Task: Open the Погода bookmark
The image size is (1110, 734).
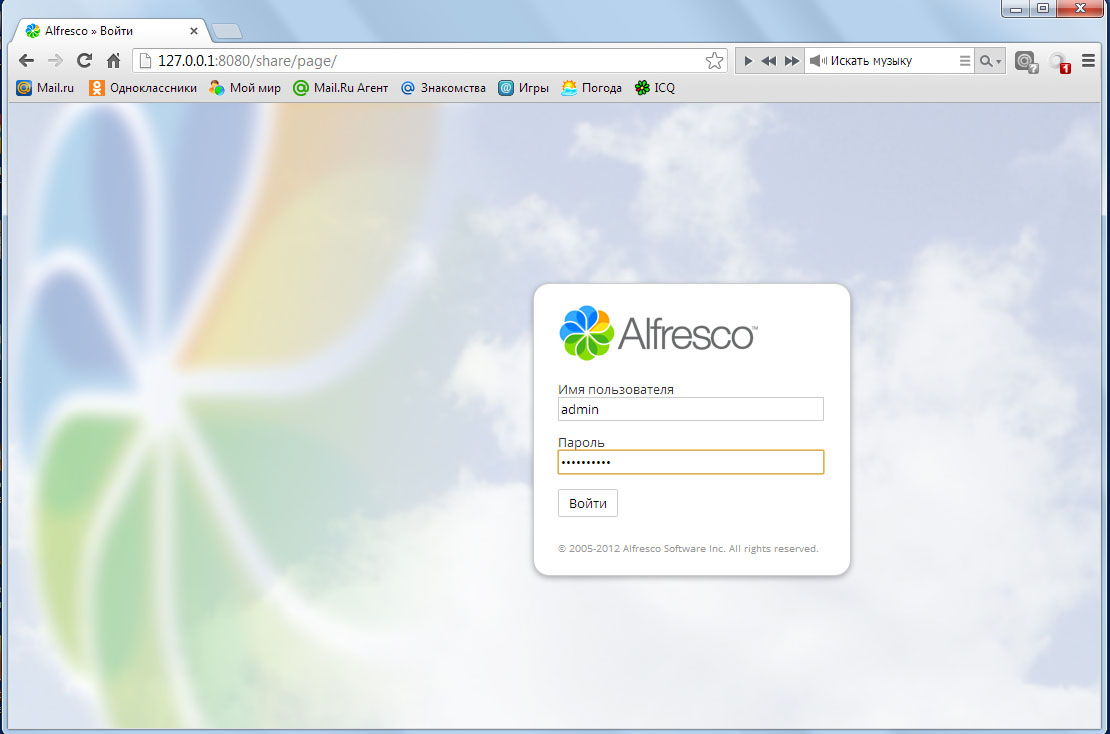Action: click(x=591, y=88)
